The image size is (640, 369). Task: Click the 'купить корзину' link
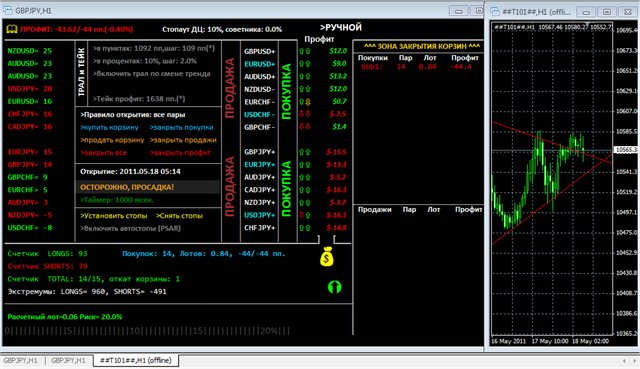click(109, 127)
